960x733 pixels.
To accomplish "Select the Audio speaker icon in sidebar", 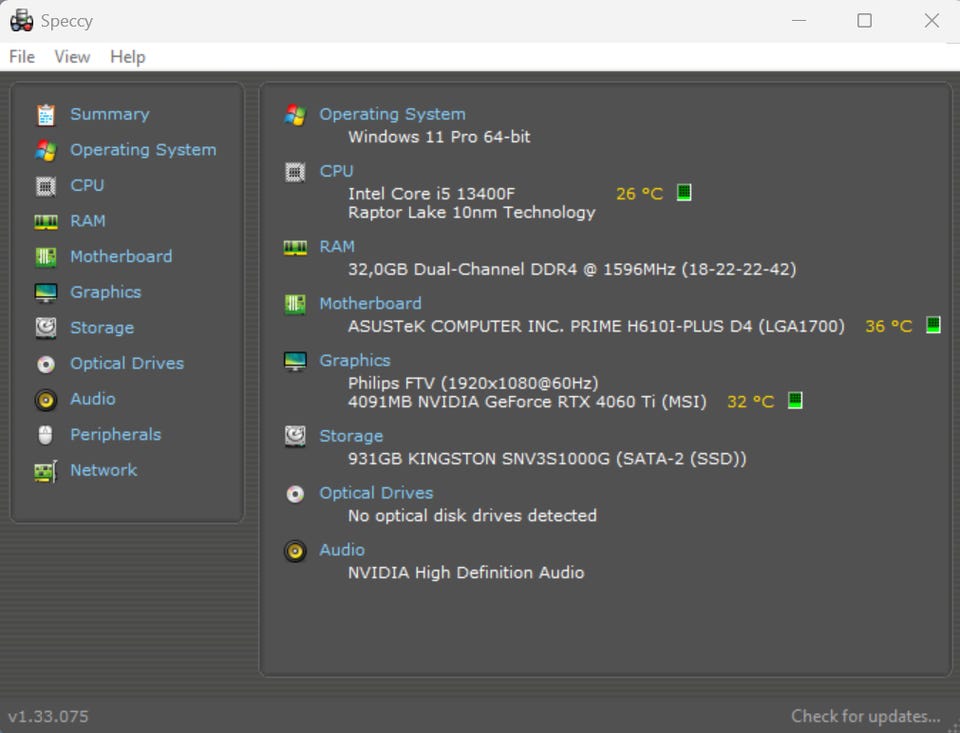I will [x=46, y=400].
